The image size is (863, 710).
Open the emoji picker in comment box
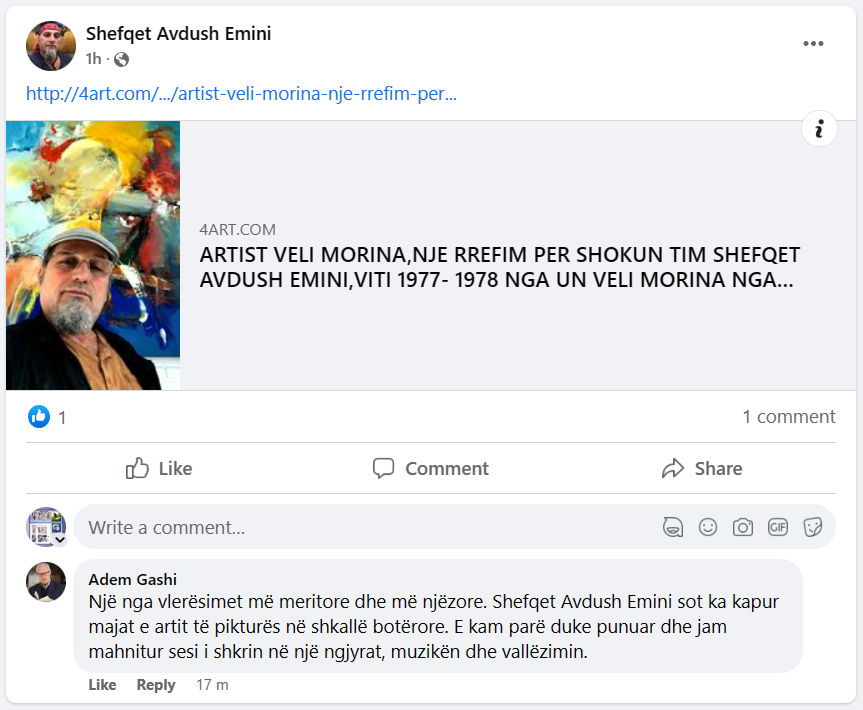click(x=708, y=527)
